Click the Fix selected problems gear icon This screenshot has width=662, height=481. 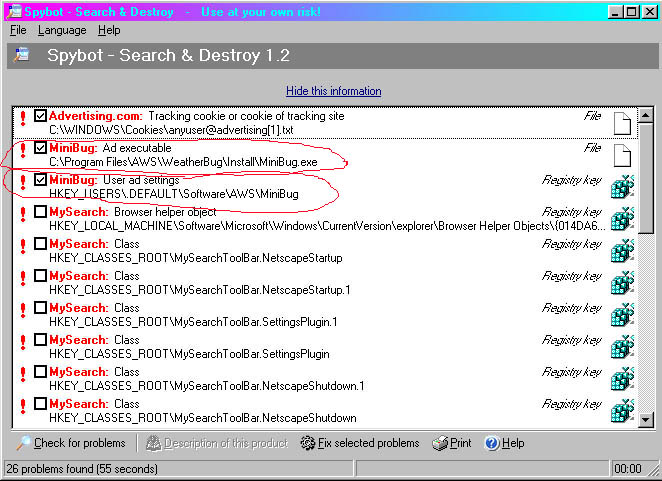click(x=308, y=443)
